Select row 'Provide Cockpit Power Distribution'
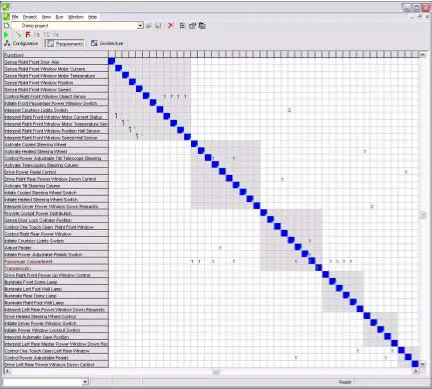 (56, 213)
